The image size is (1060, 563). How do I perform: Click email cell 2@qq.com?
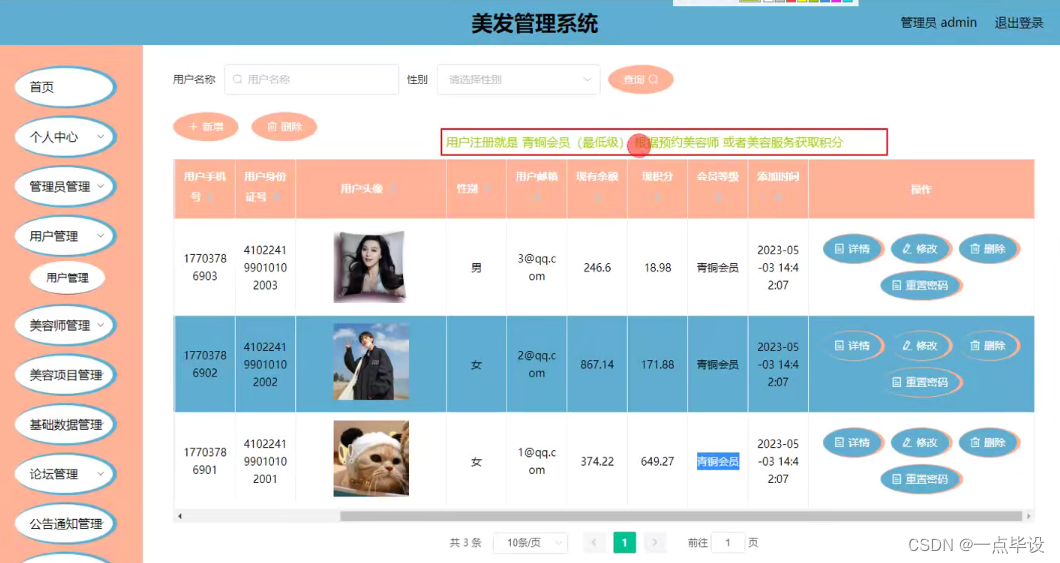[x=537, y=364]
